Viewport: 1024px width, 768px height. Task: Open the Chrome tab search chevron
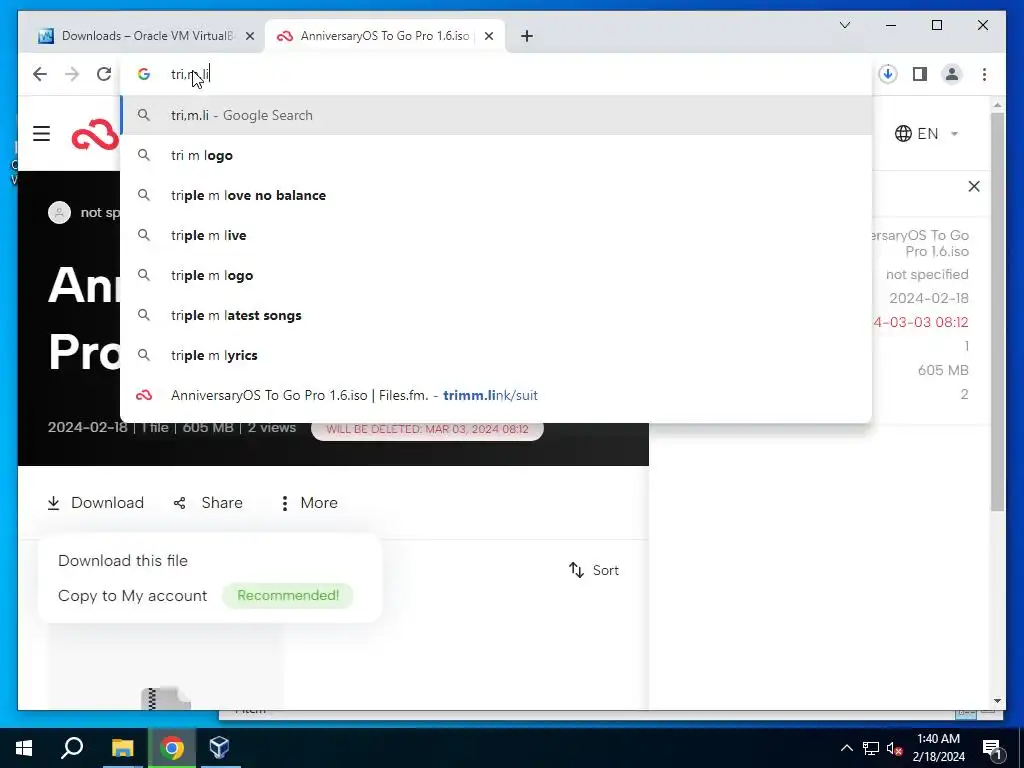coord(844,25)
